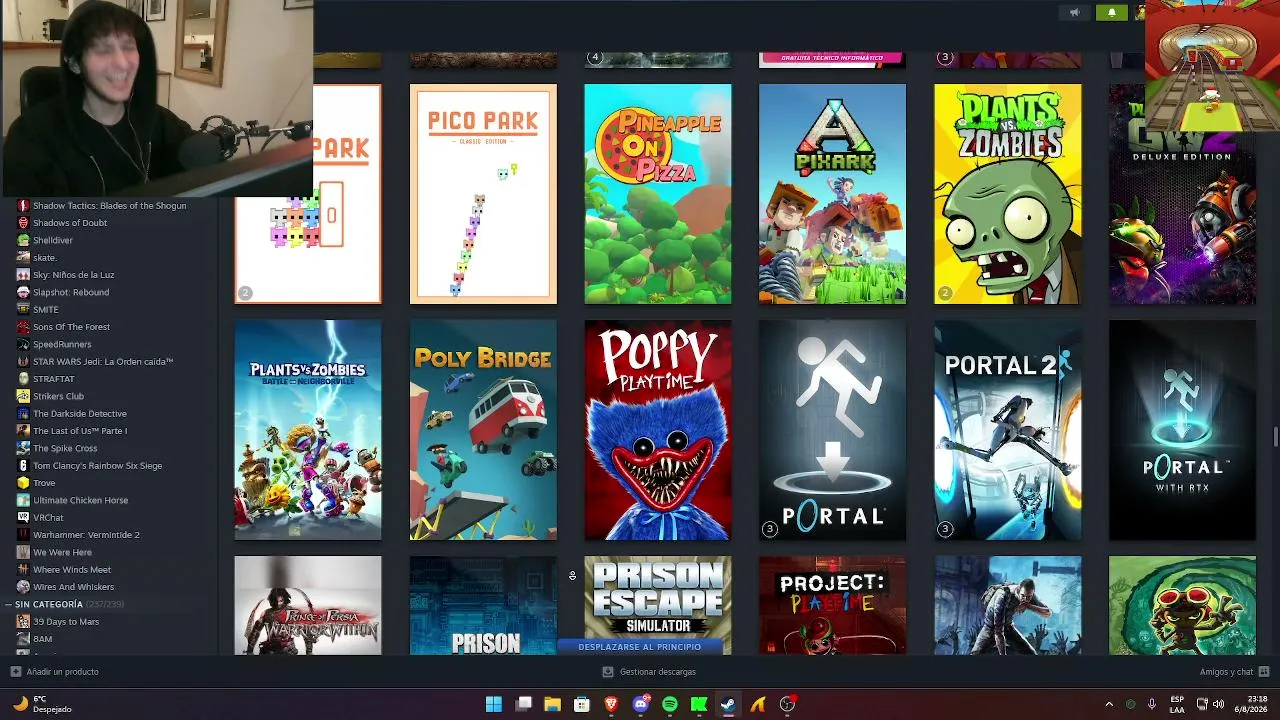The width and height of the screenshot is (1280, 720).
Task: Select "skate." in the game list
Action: 45,258
